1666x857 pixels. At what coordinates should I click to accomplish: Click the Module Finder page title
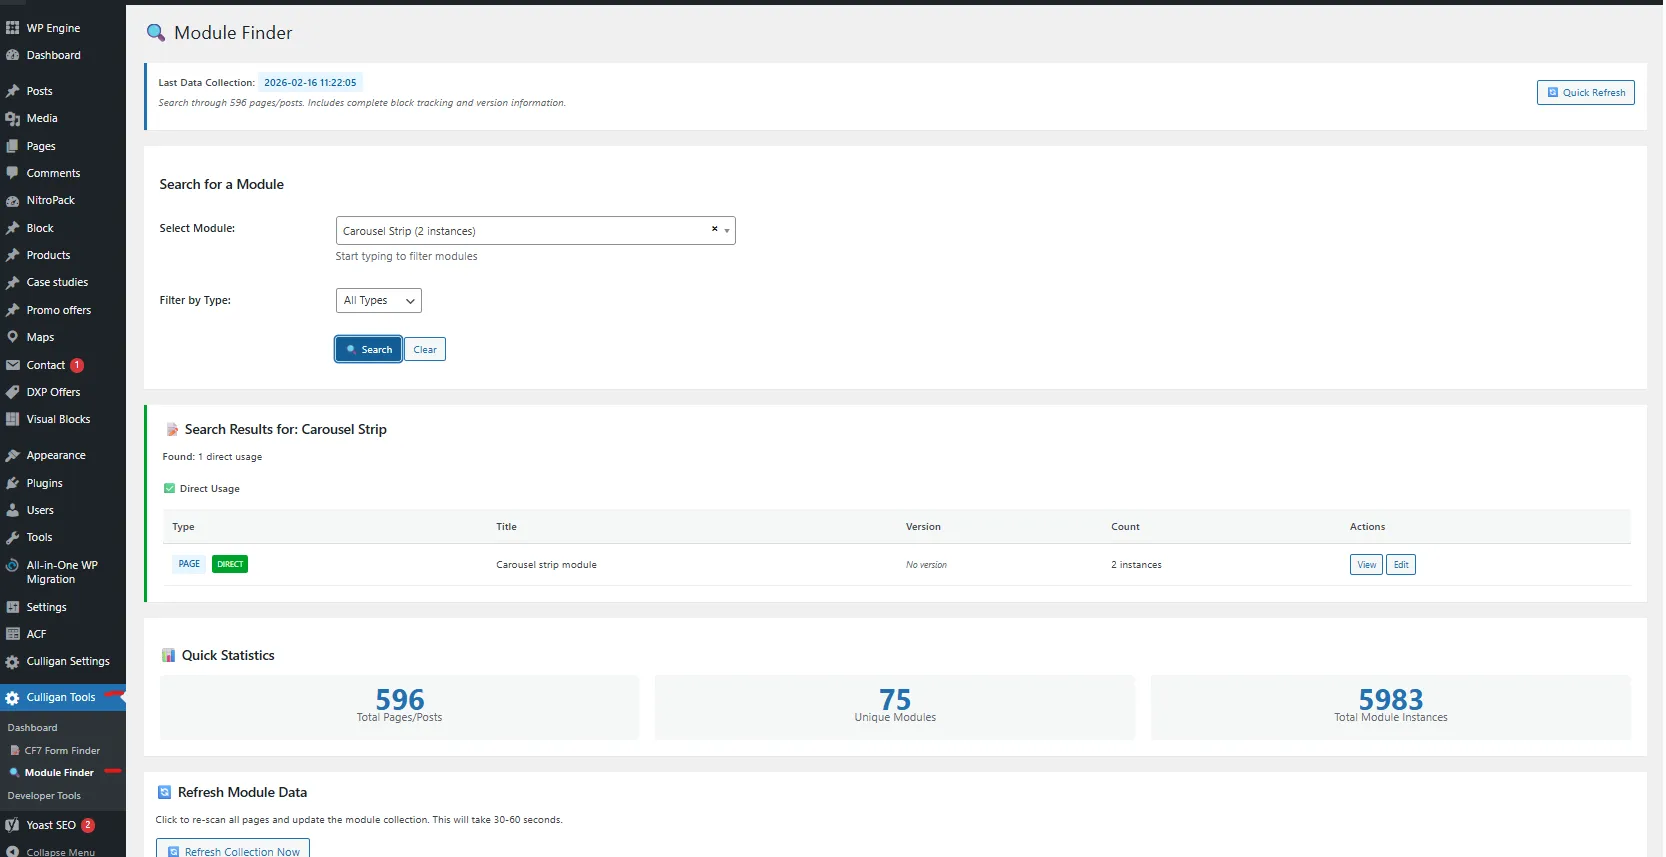click(233, 33)
